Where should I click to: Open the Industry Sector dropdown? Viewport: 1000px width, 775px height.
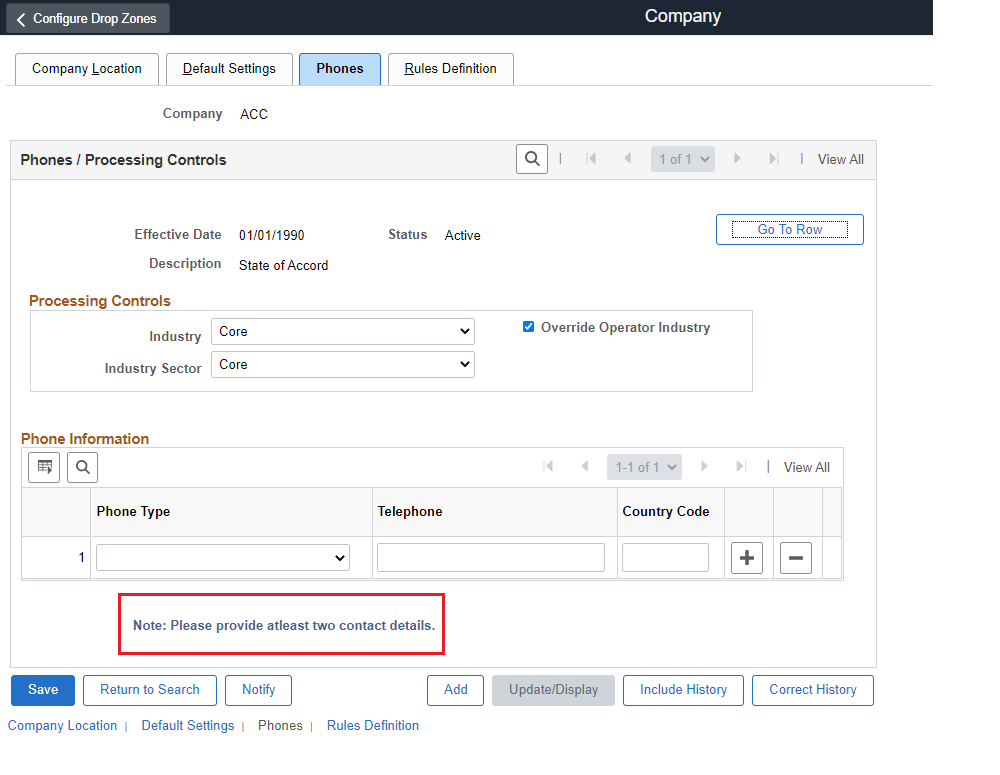(342, 365)
